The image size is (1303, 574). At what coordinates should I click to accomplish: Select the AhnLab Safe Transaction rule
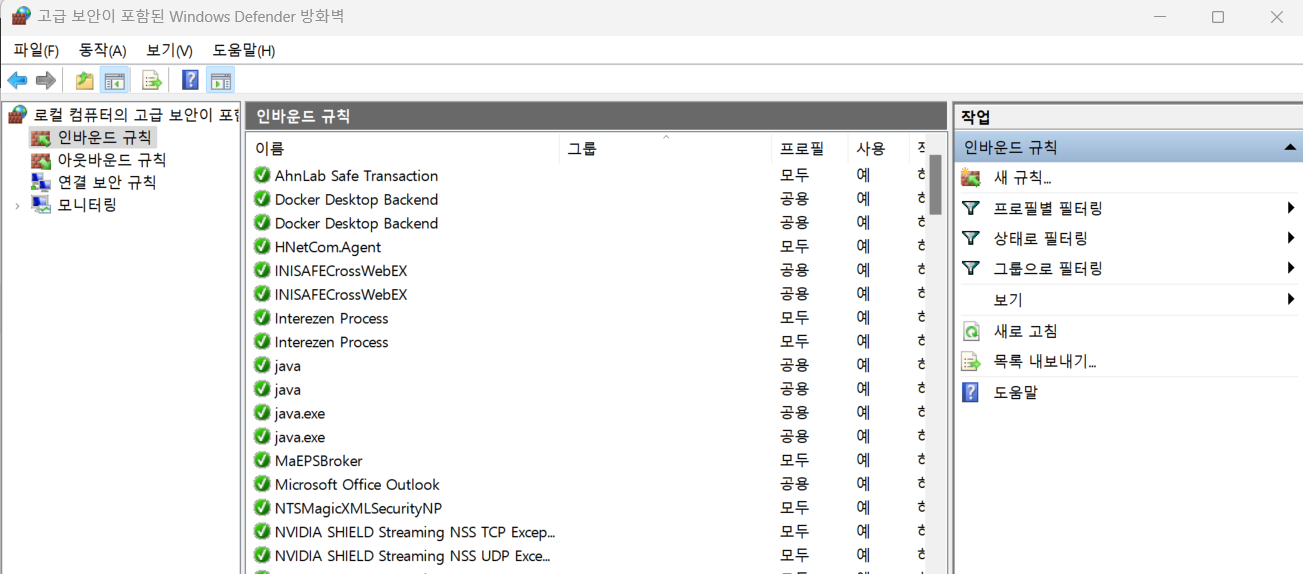[x=356, y=175]
